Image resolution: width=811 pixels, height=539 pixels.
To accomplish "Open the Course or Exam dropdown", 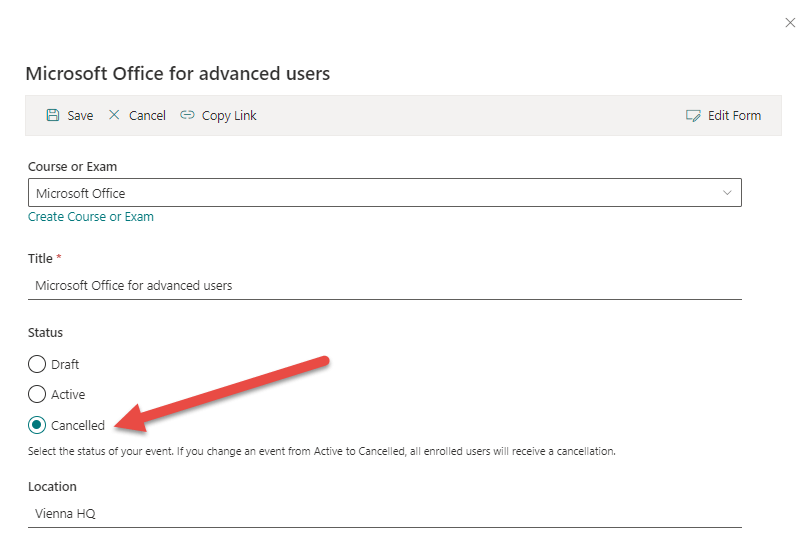I will [385, 193].
